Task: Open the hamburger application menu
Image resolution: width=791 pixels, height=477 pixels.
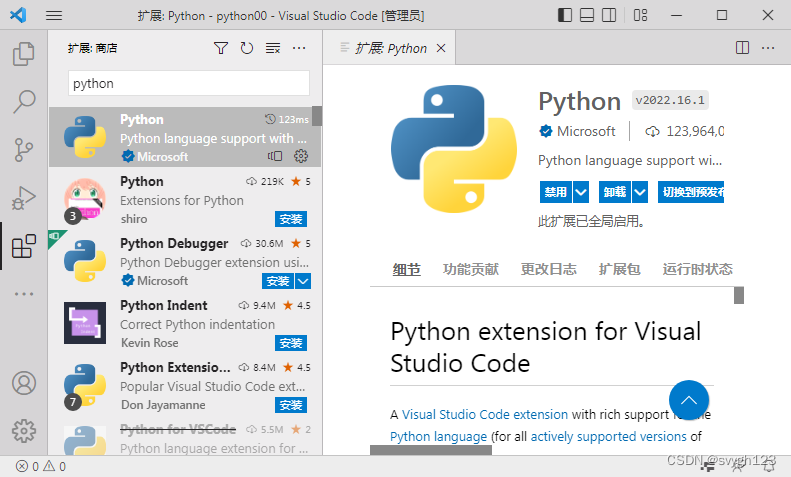Action: 54,16
